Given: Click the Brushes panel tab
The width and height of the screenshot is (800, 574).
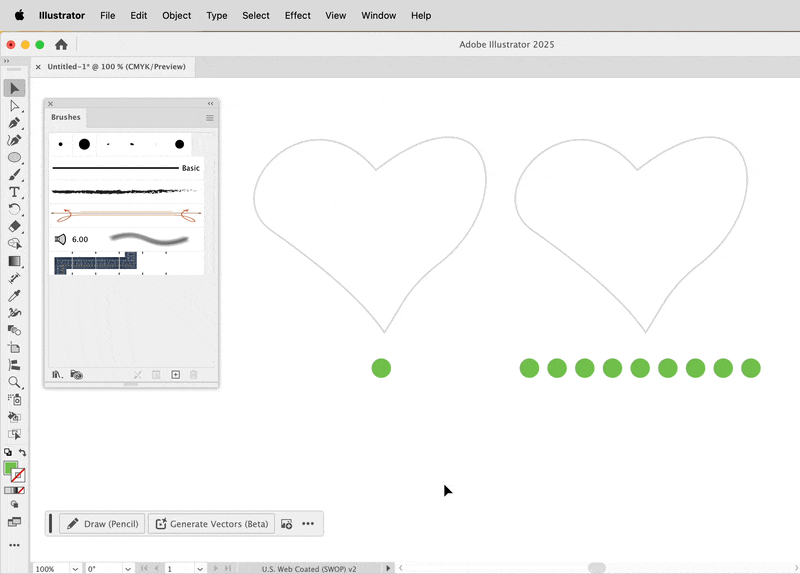Looking at the screenshot, I should (66, 117).
